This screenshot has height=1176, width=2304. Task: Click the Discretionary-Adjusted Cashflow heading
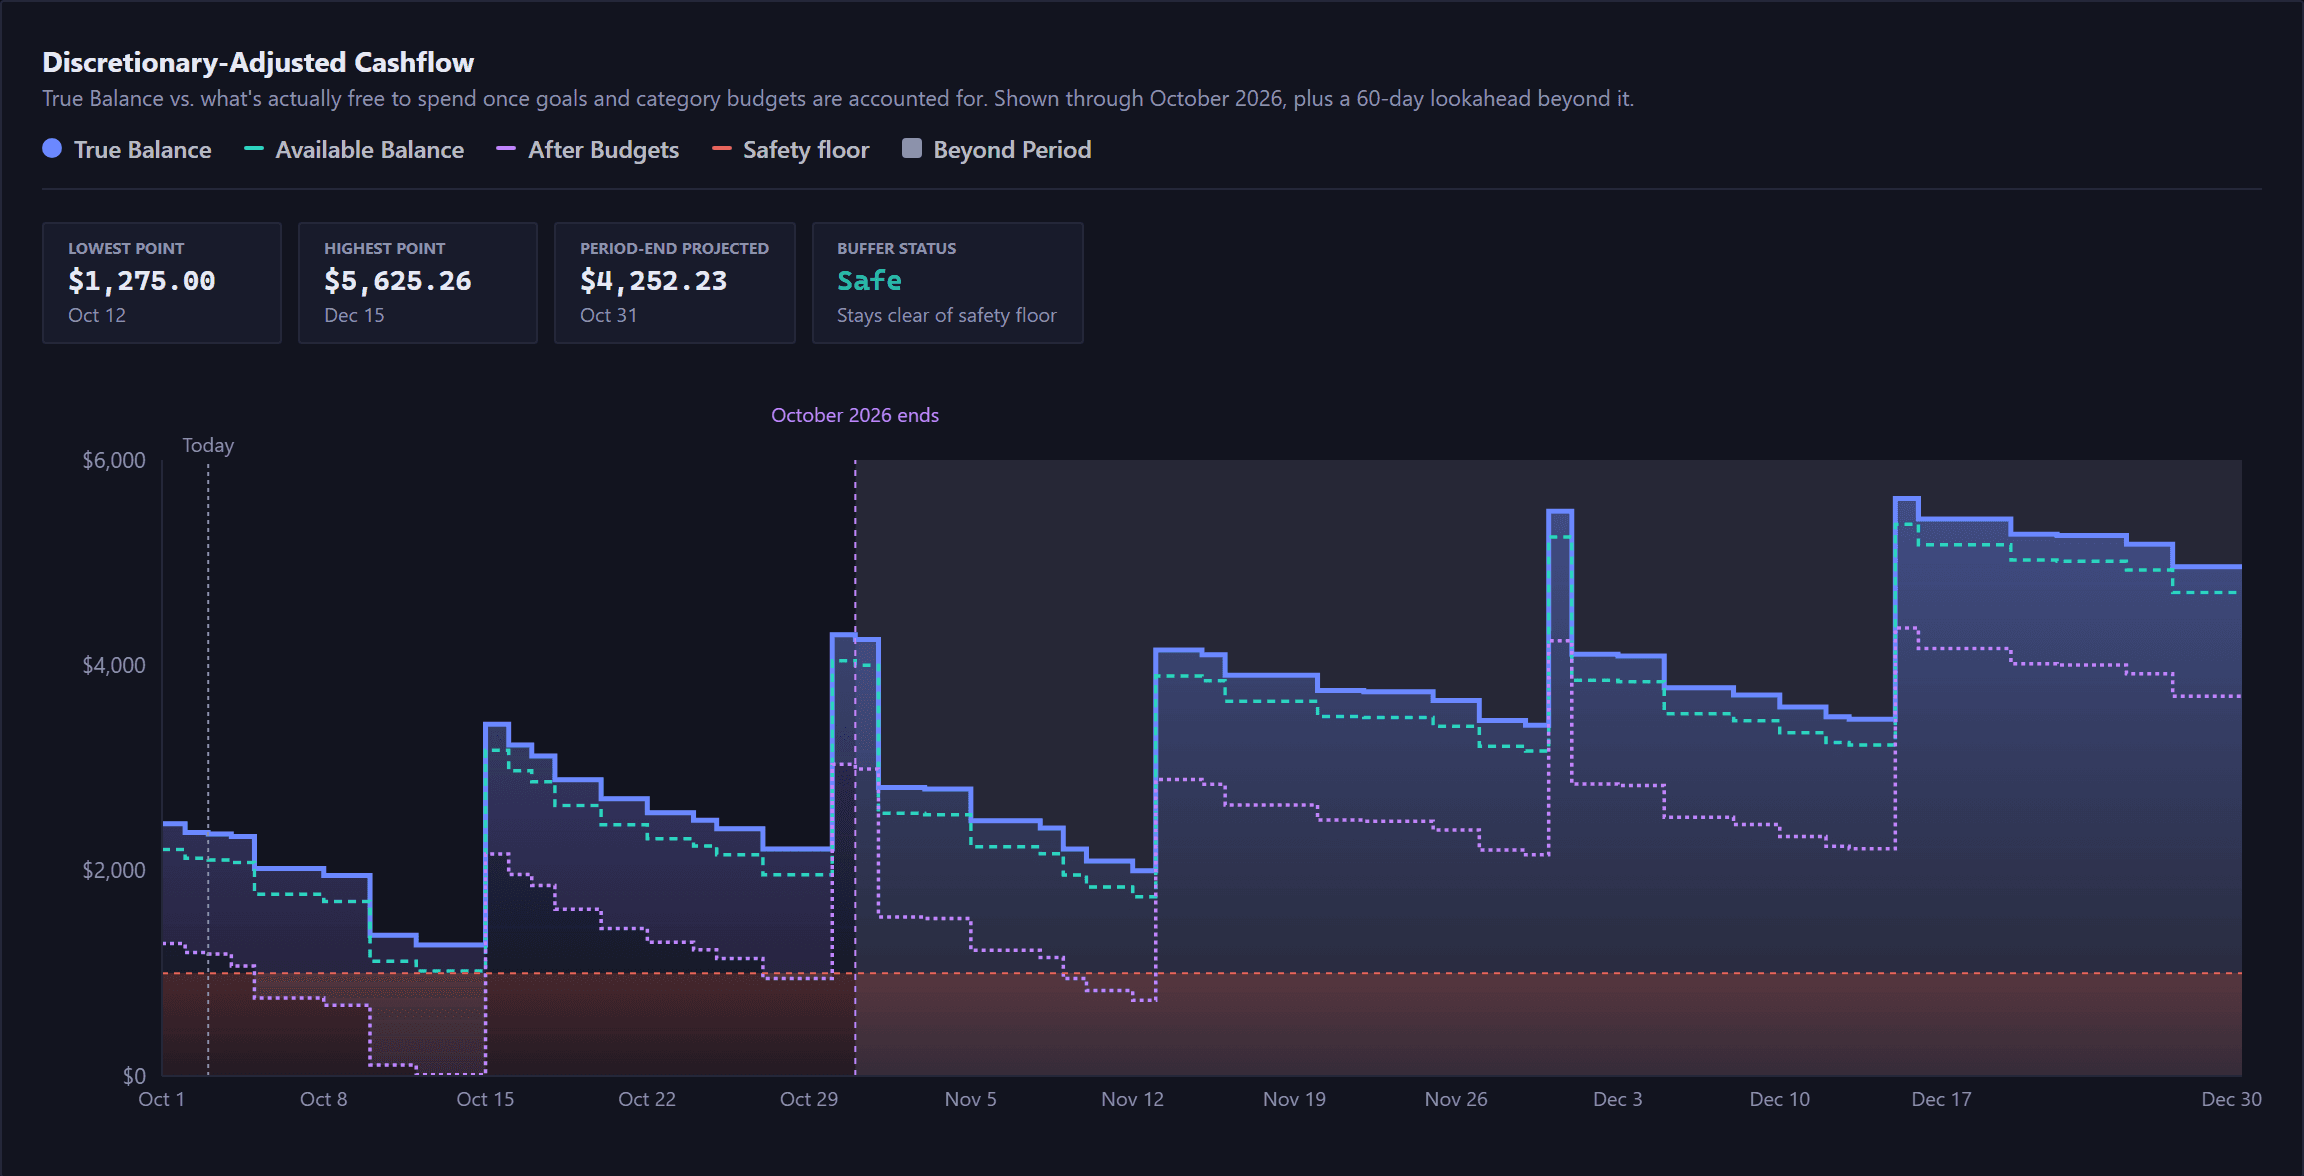point(258,62)
